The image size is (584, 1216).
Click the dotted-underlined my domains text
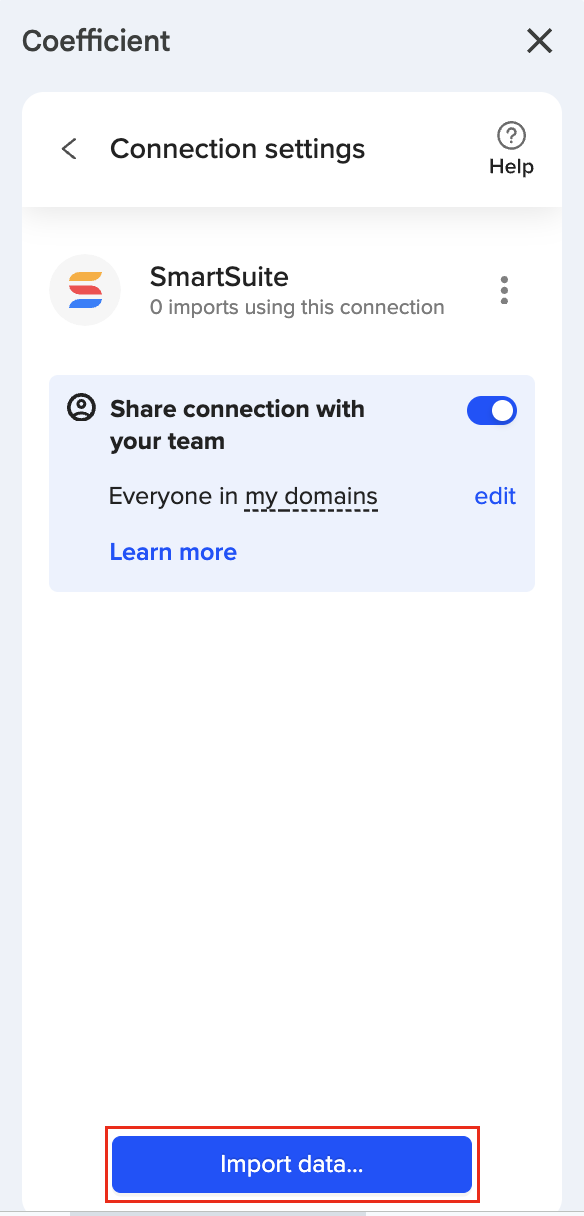point(311,496)
